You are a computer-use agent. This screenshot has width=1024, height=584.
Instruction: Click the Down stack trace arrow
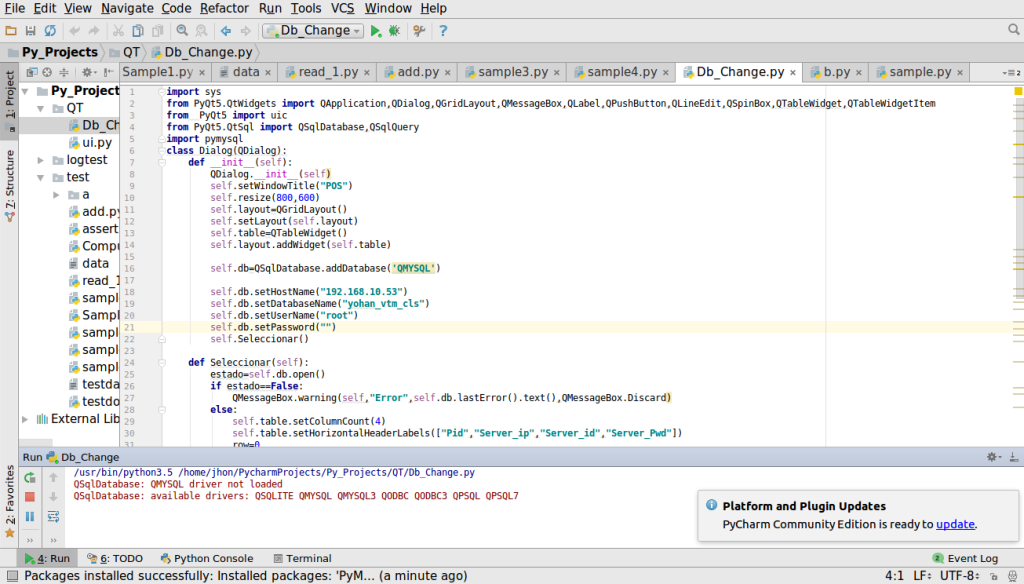(x=54, y=497)
